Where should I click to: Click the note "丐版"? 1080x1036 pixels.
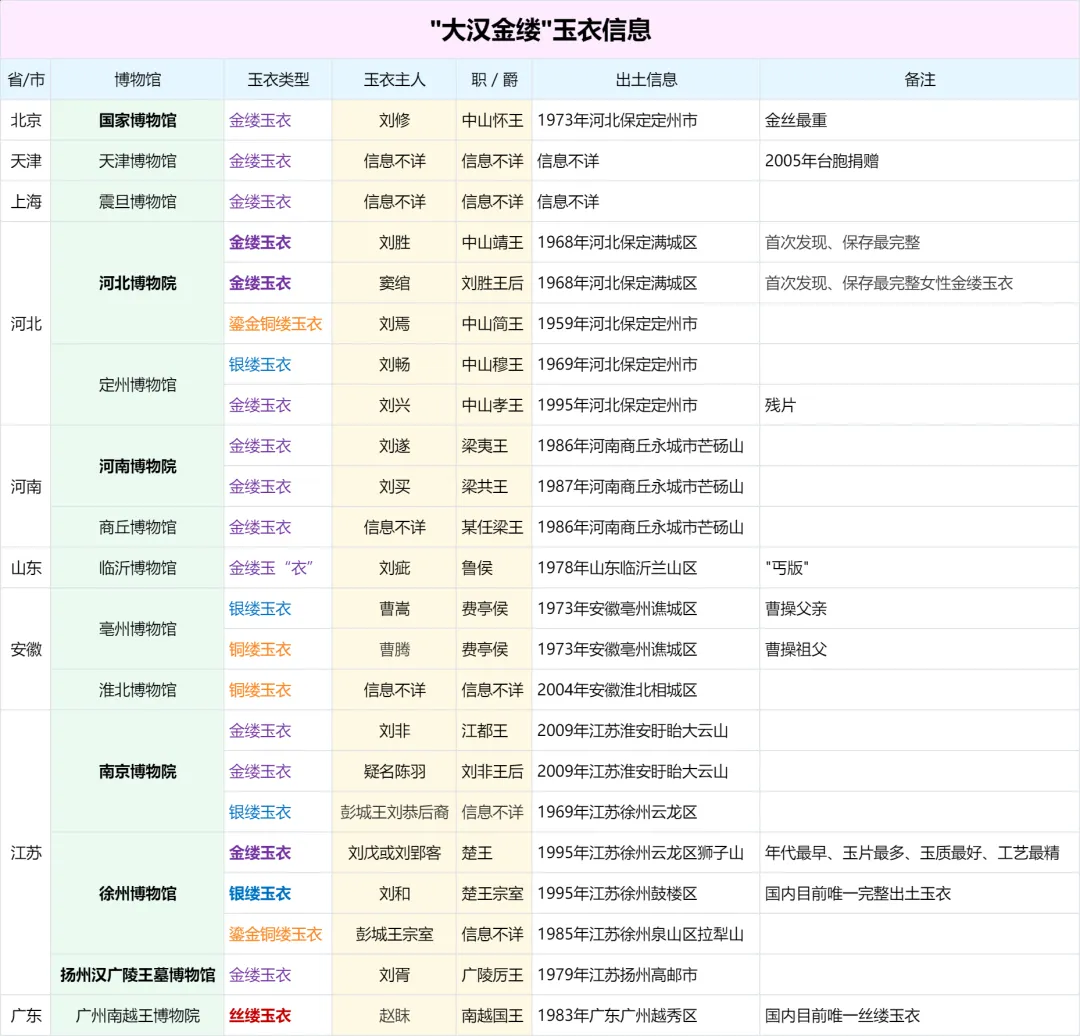click(x=787, y=568)
